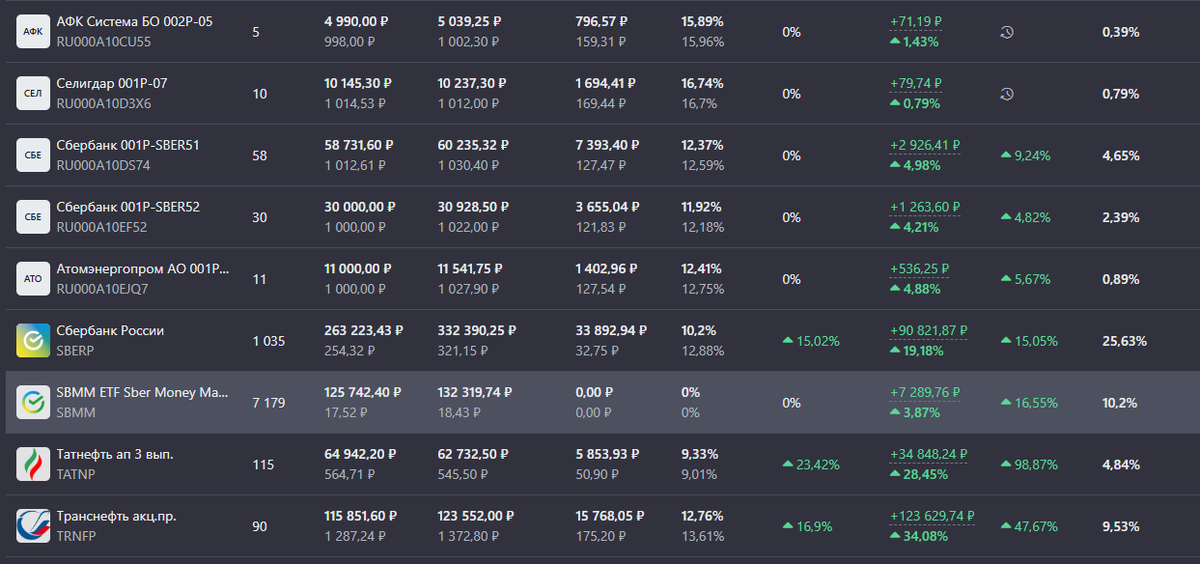This screenshot has width=1200, height=564.
Task: Click profit +536,25 ₽ for Атомэнергопром
Action: pyautogui.click(x=919, y=269)
